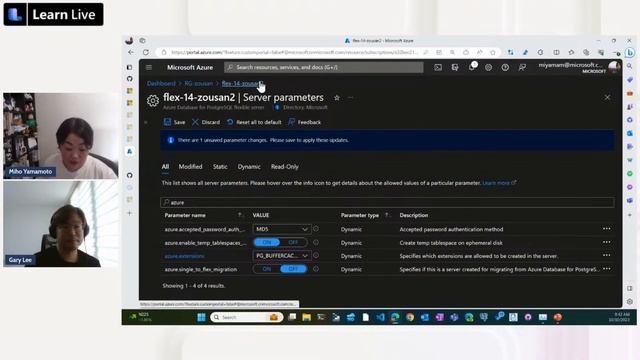Open PowerPoint from the taskbar
The width and height of the screenshot is (640, 360).
tap(558, 317)
